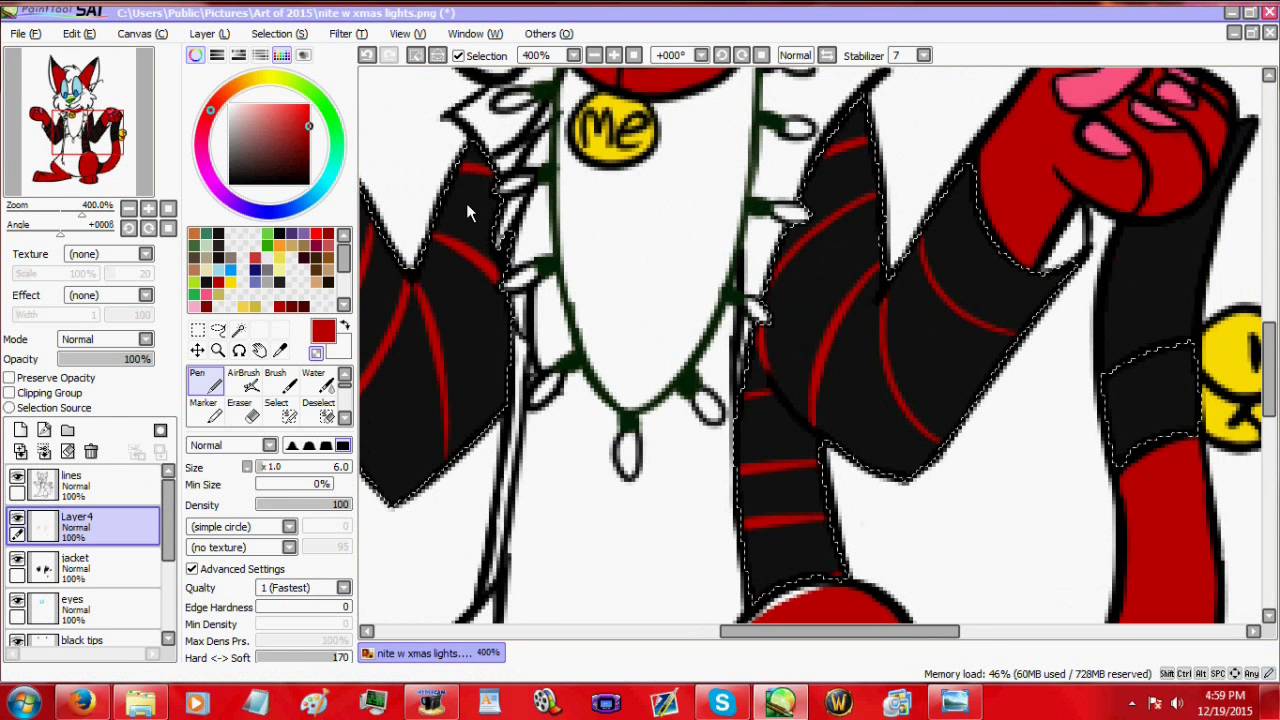Open the Texture dropdown
1280x720 pixels.
[x=109, y=254]
